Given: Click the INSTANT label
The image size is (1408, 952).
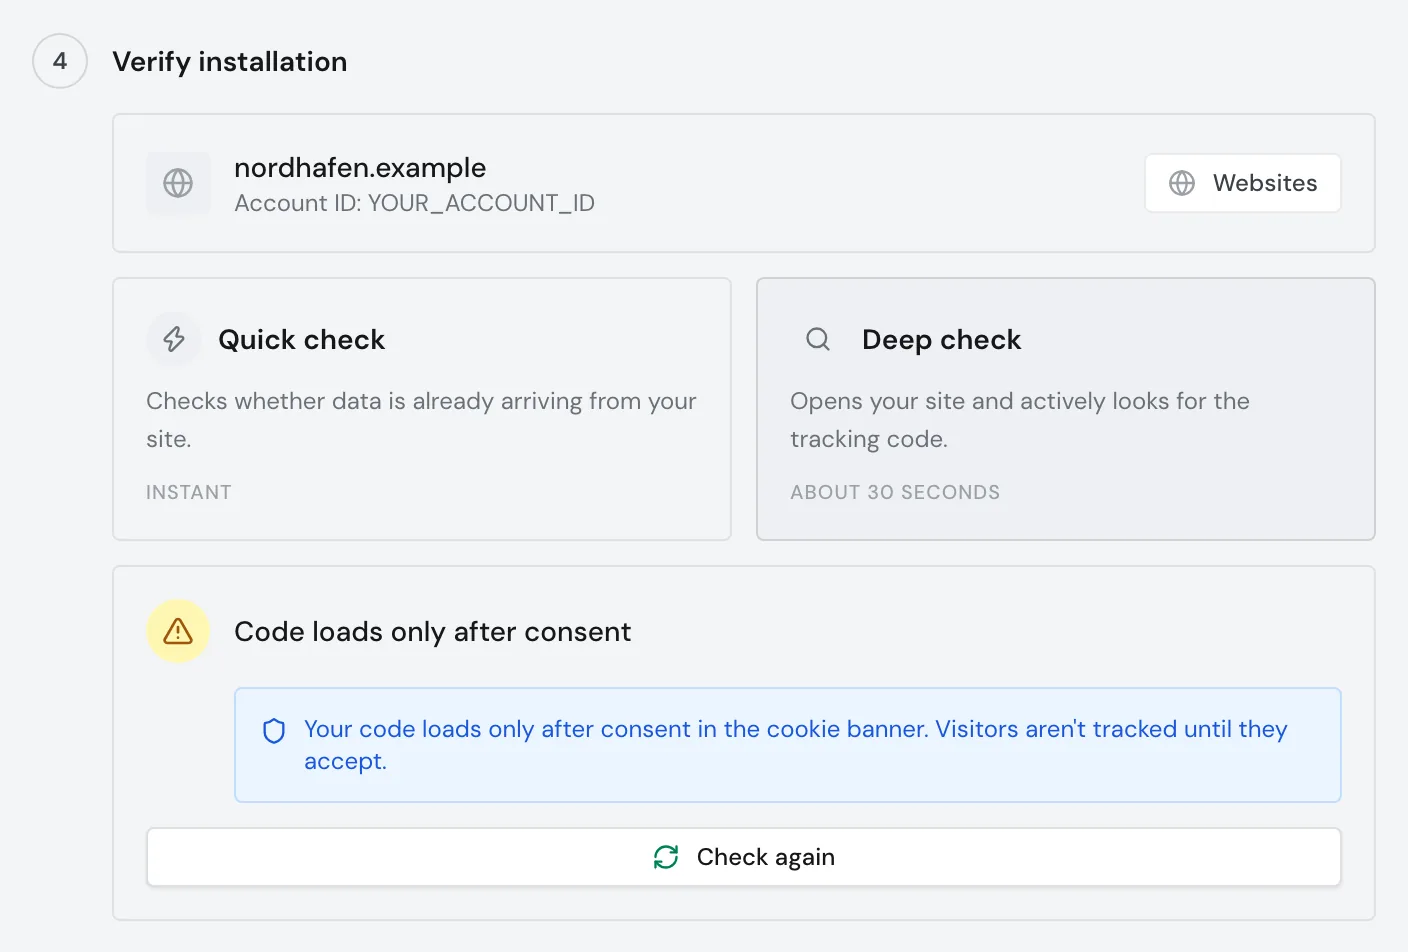Looking at the screenshot, I should pyautogui.click(x=189, y=492).
